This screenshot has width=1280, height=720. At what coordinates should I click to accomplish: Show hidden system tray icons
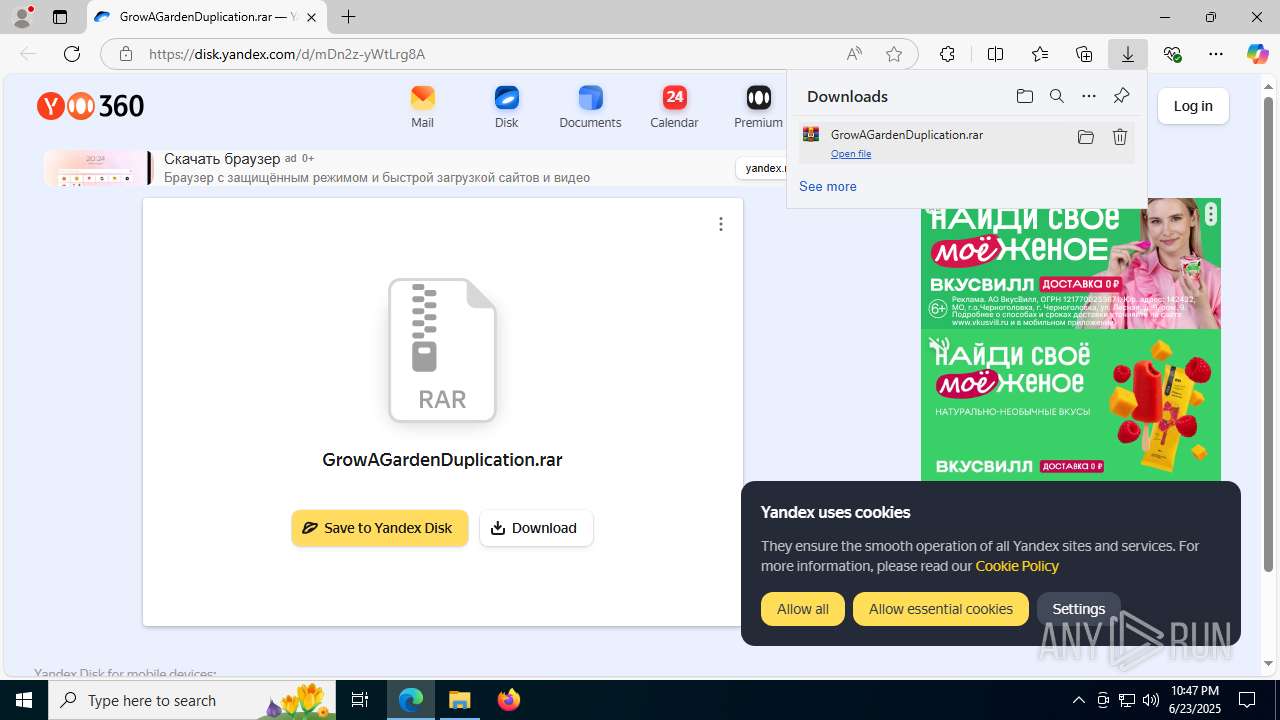tap(1078, 700)
